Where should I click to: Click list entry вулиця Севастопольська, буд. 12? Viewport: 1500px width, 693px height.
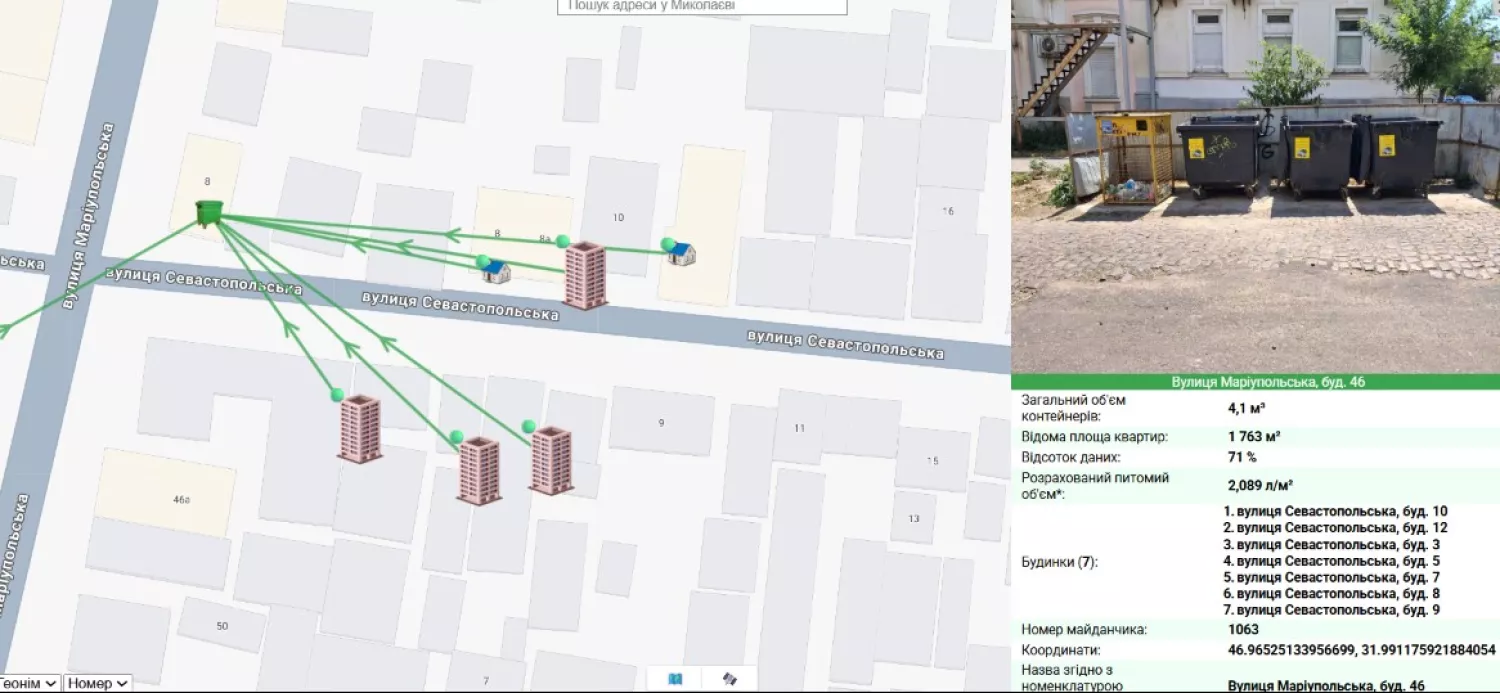pyautogui.click(x=1335, y=528)
